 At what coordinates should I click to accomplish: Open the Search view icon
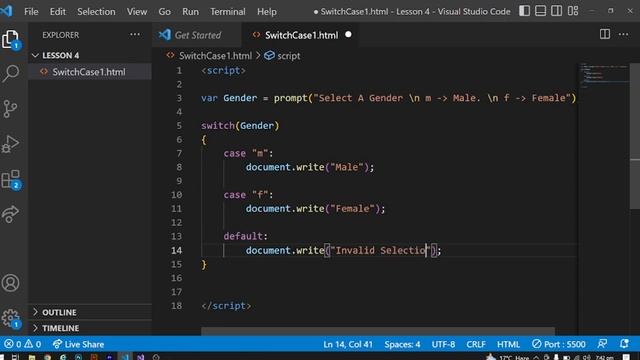click(x=11, y=73)
